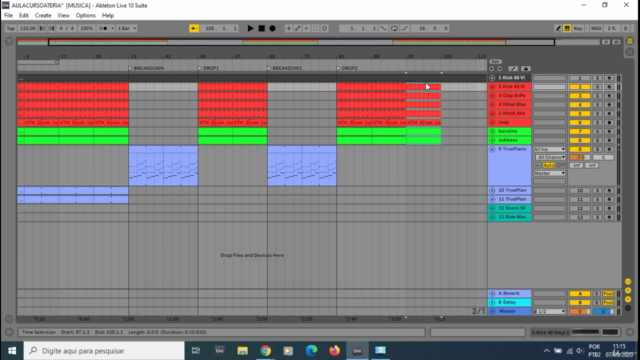
Task: Toggle Draw Mode pencil icon
Action: 558,28
